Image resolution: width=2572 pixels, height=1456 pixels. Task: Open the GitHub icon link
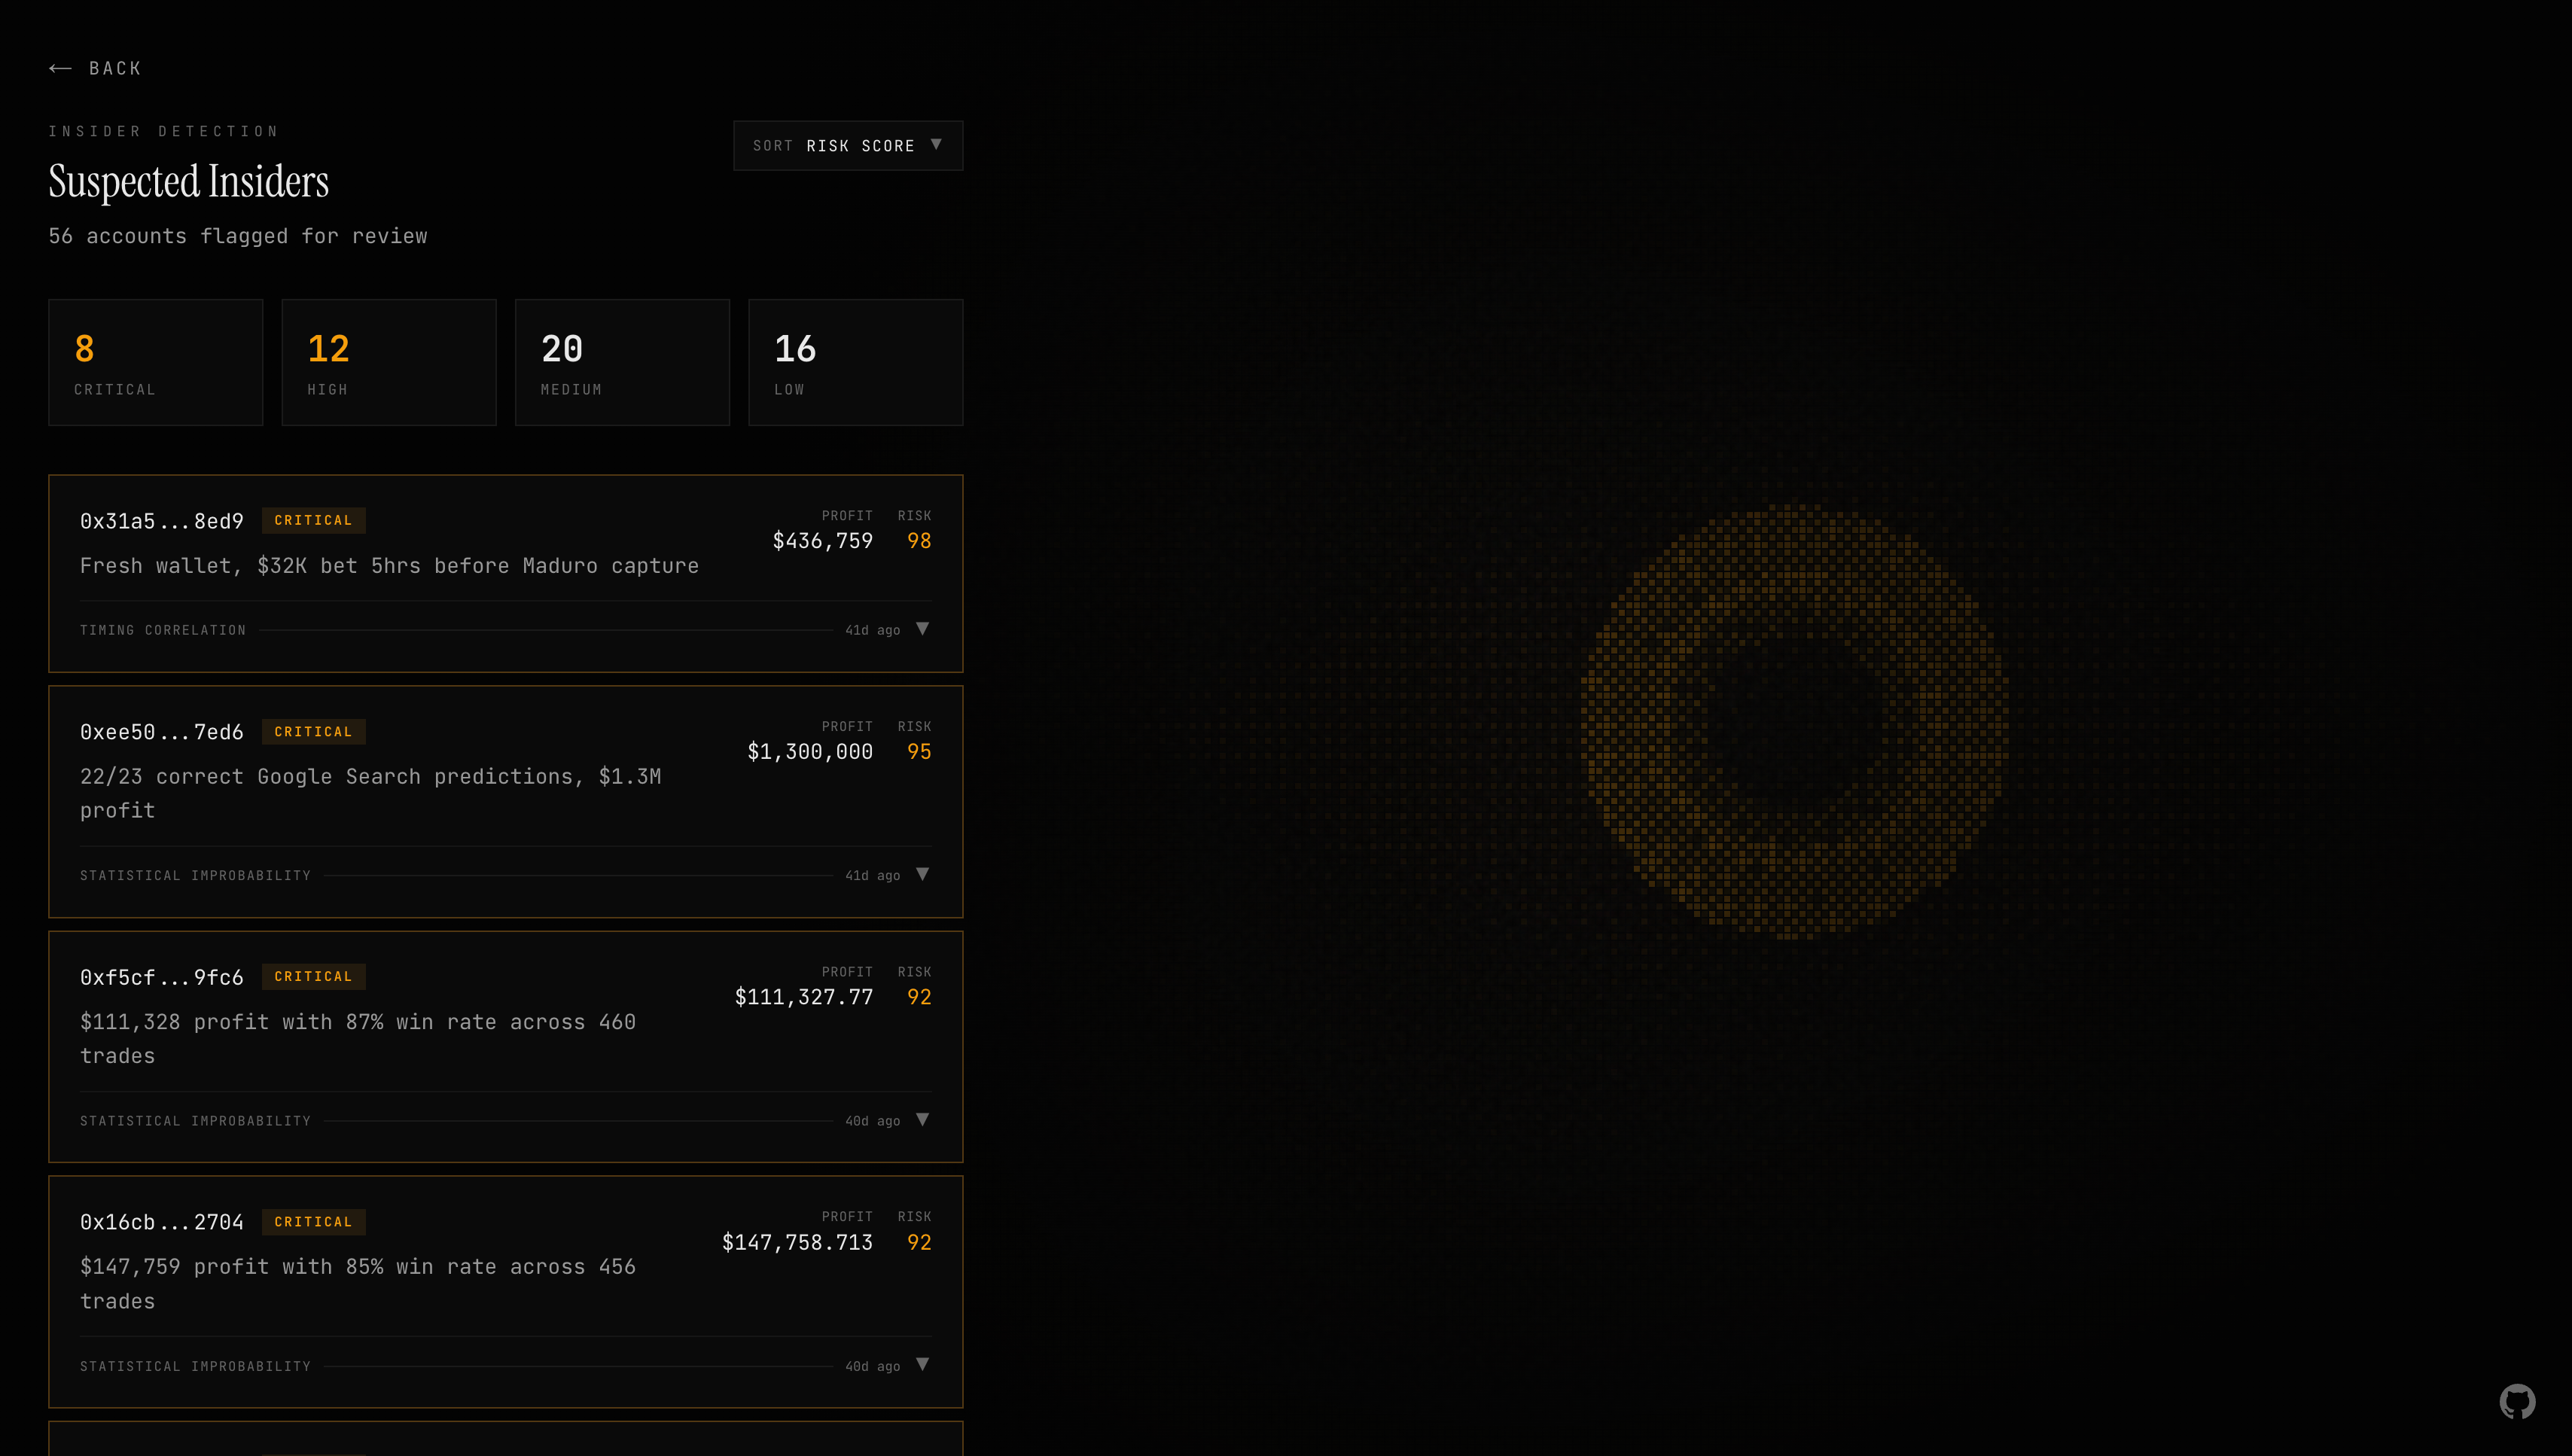tap(2516, 1401)
